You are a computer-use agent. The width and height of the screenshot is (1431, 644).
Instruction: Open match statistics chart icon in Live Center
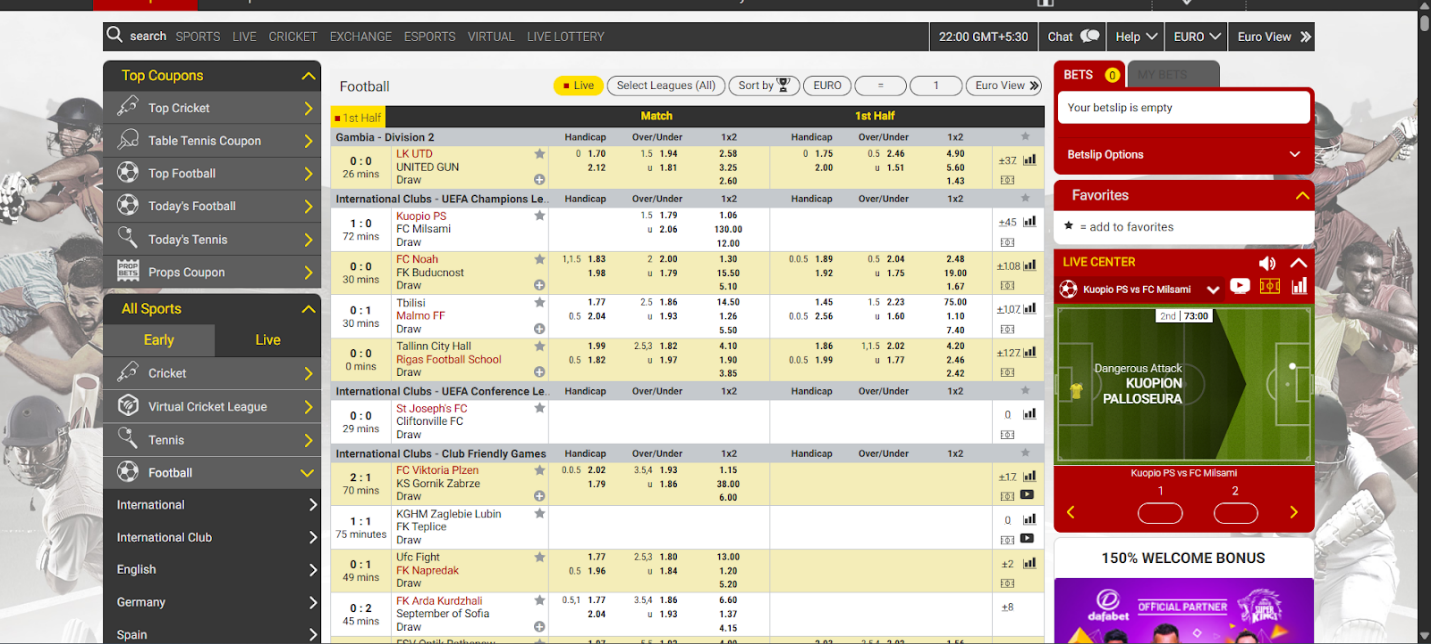click(x=1300, y=285)
